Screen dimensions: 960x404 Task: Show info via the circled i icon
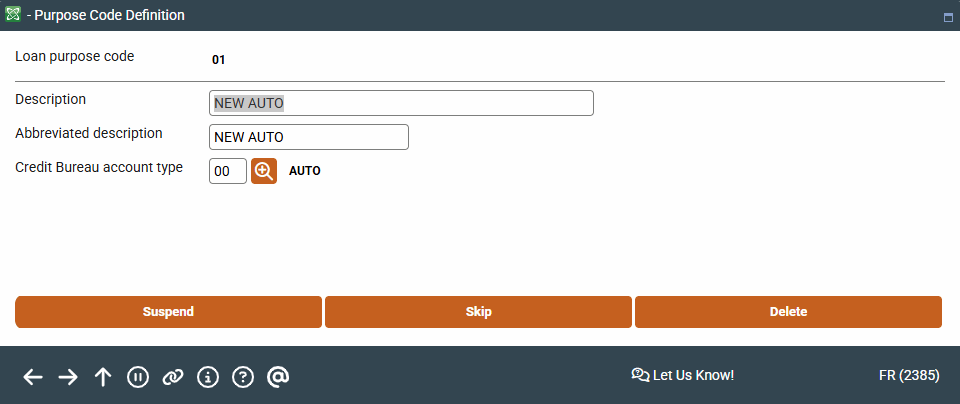click(x=208, y=376)
